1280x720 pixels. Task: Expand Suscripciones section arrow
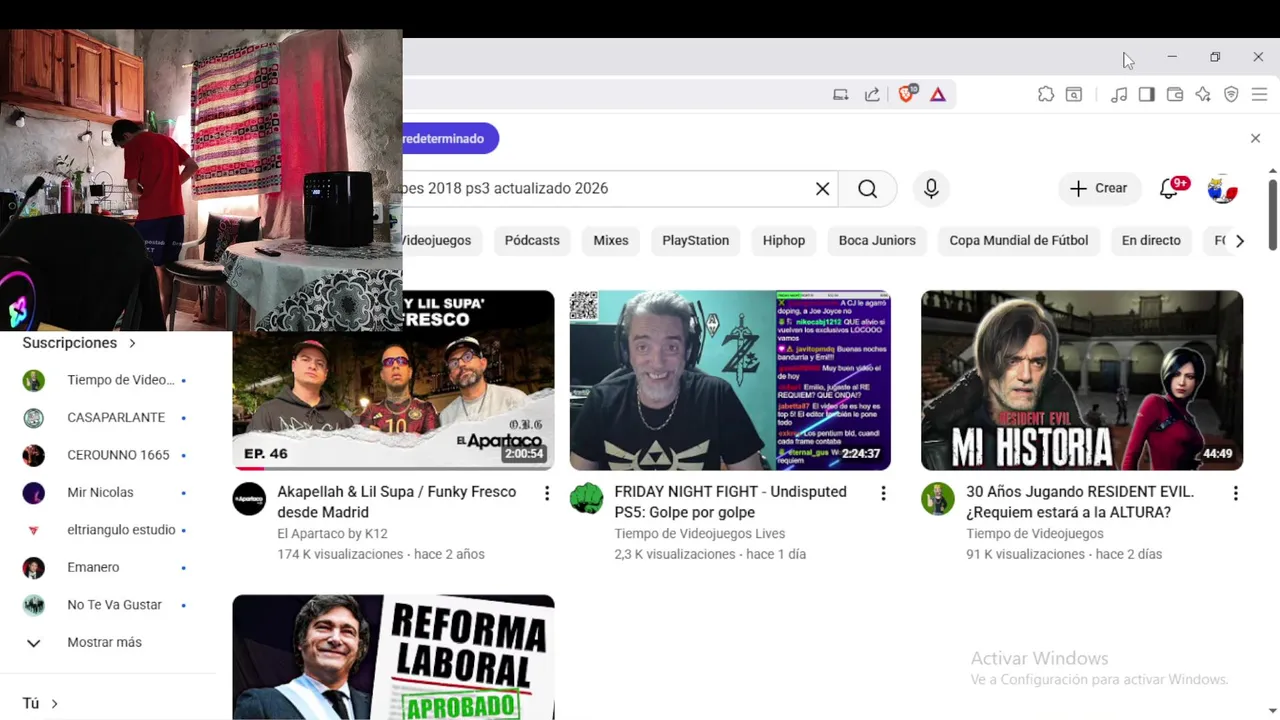pyautogui.click(x=132, y=343)
